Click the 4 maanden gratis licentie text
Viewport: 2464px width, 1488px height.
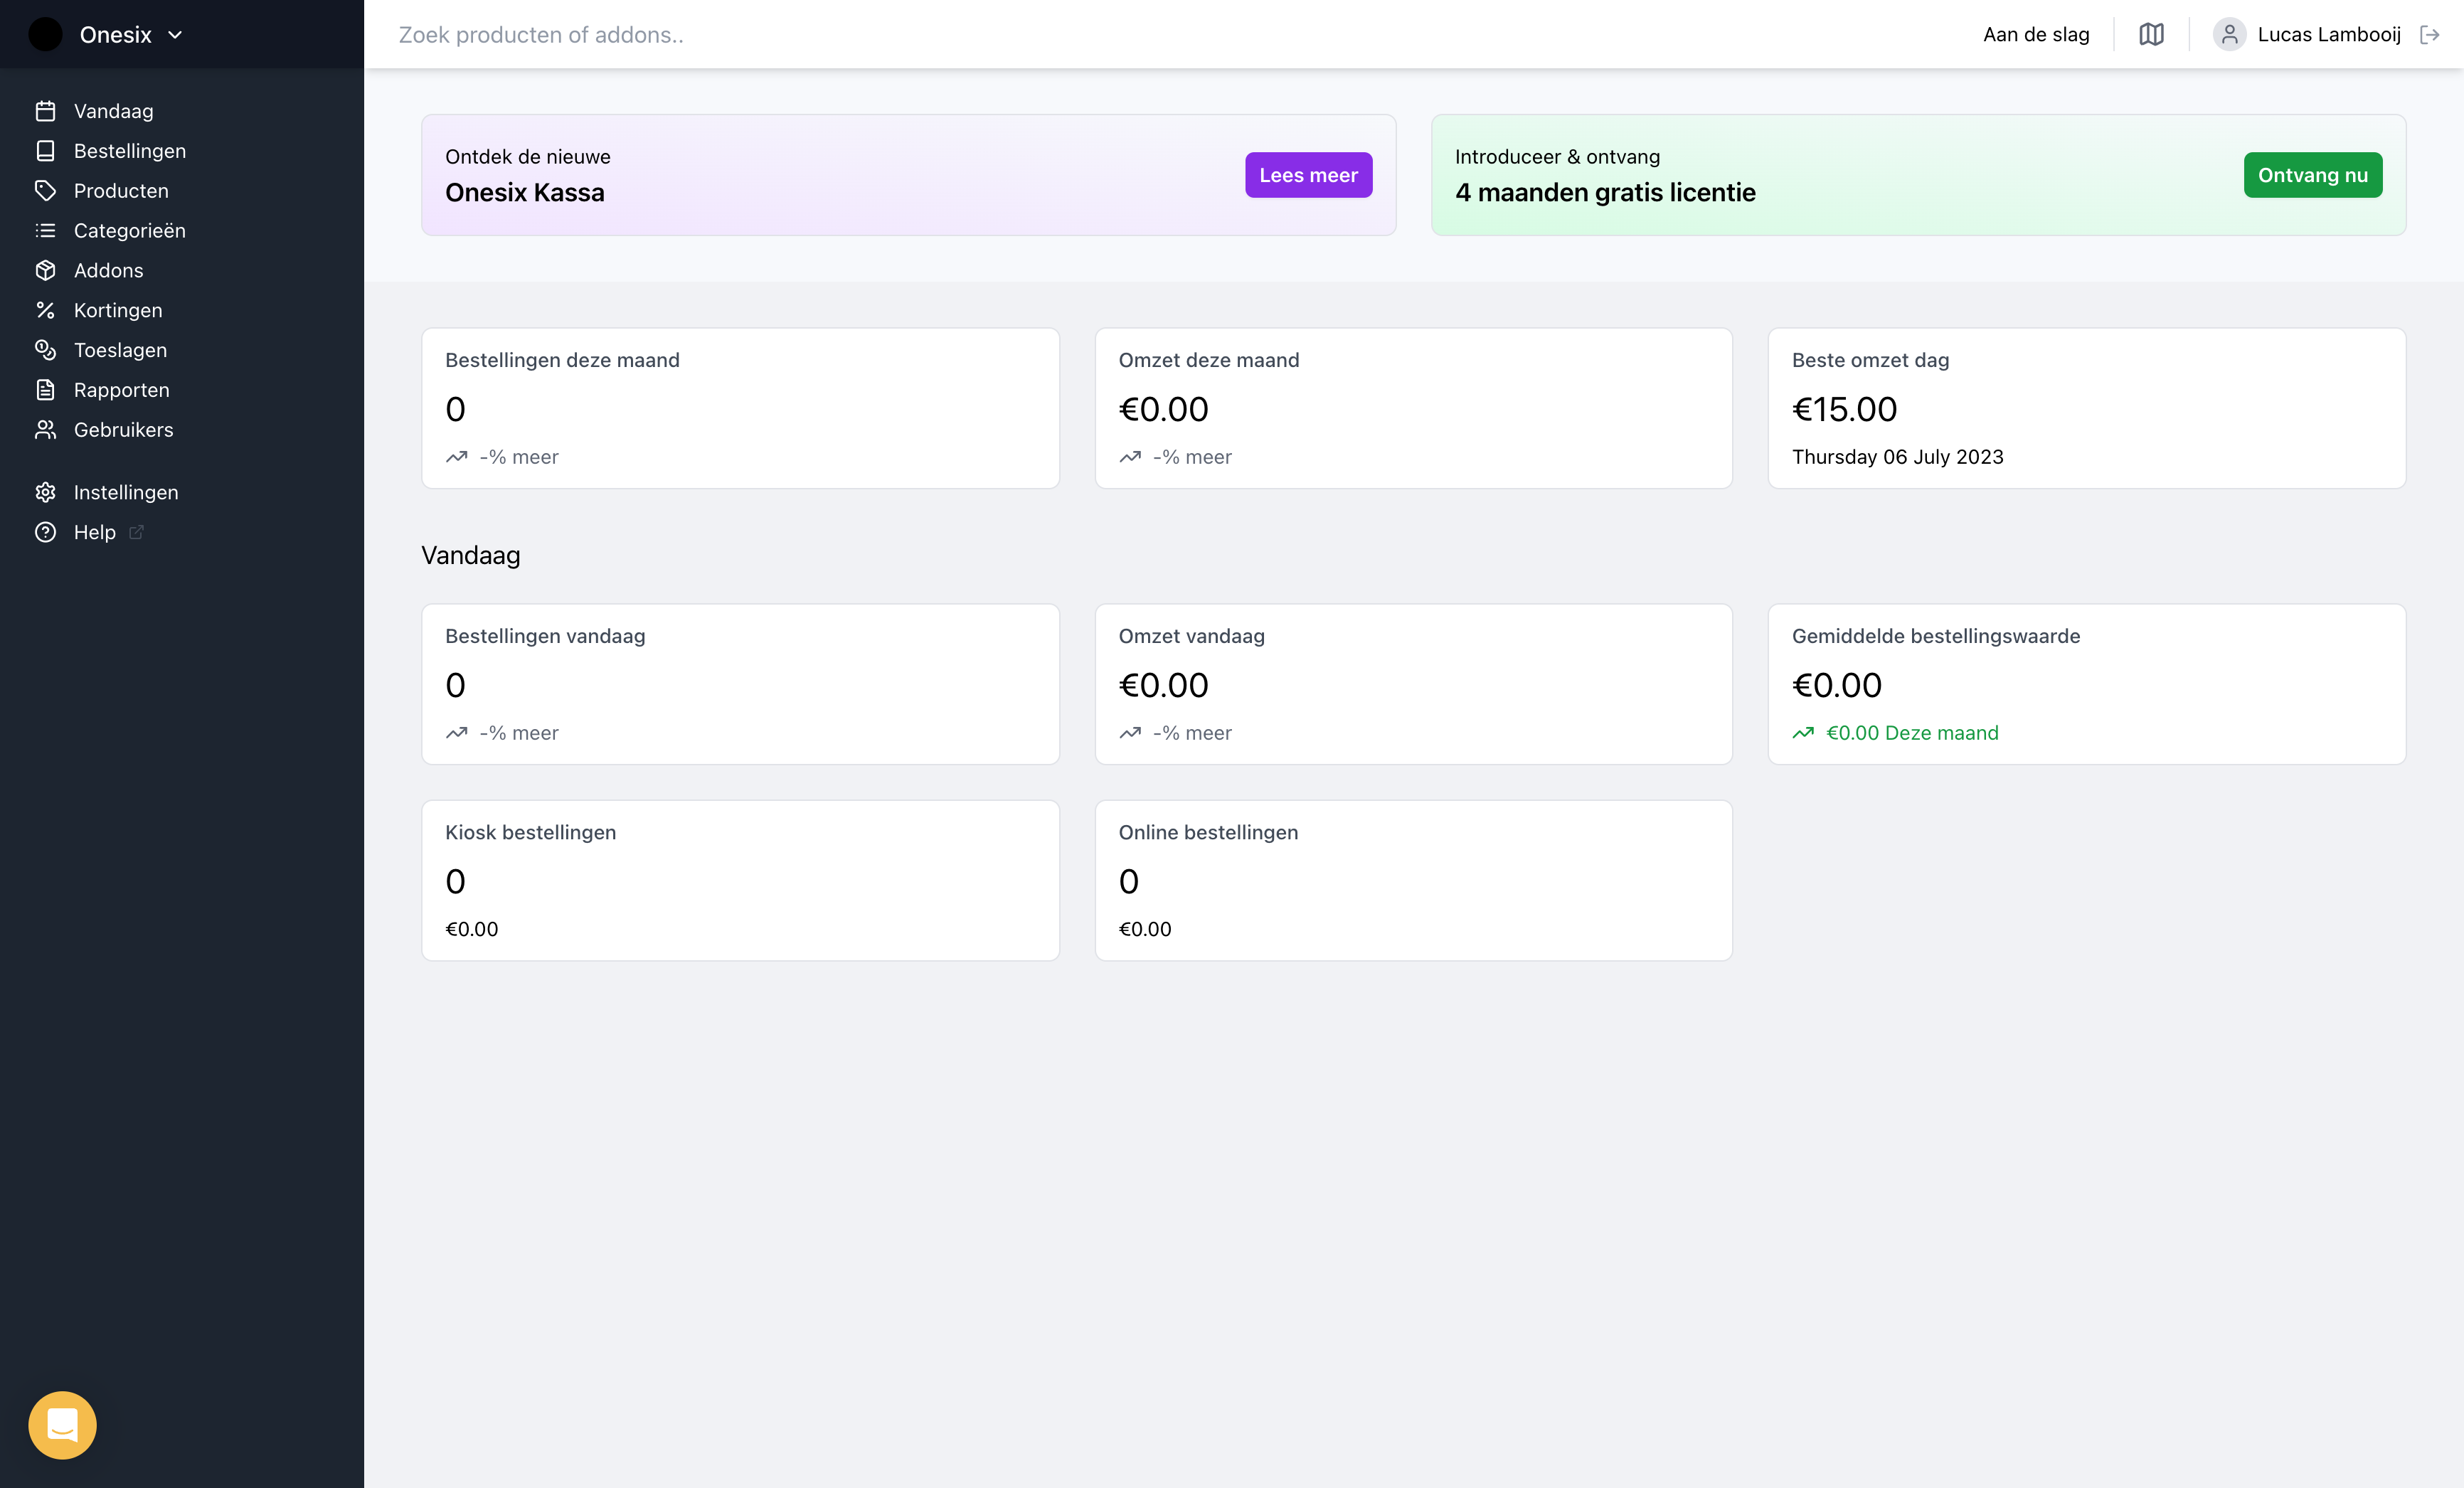coord(1605,193)
